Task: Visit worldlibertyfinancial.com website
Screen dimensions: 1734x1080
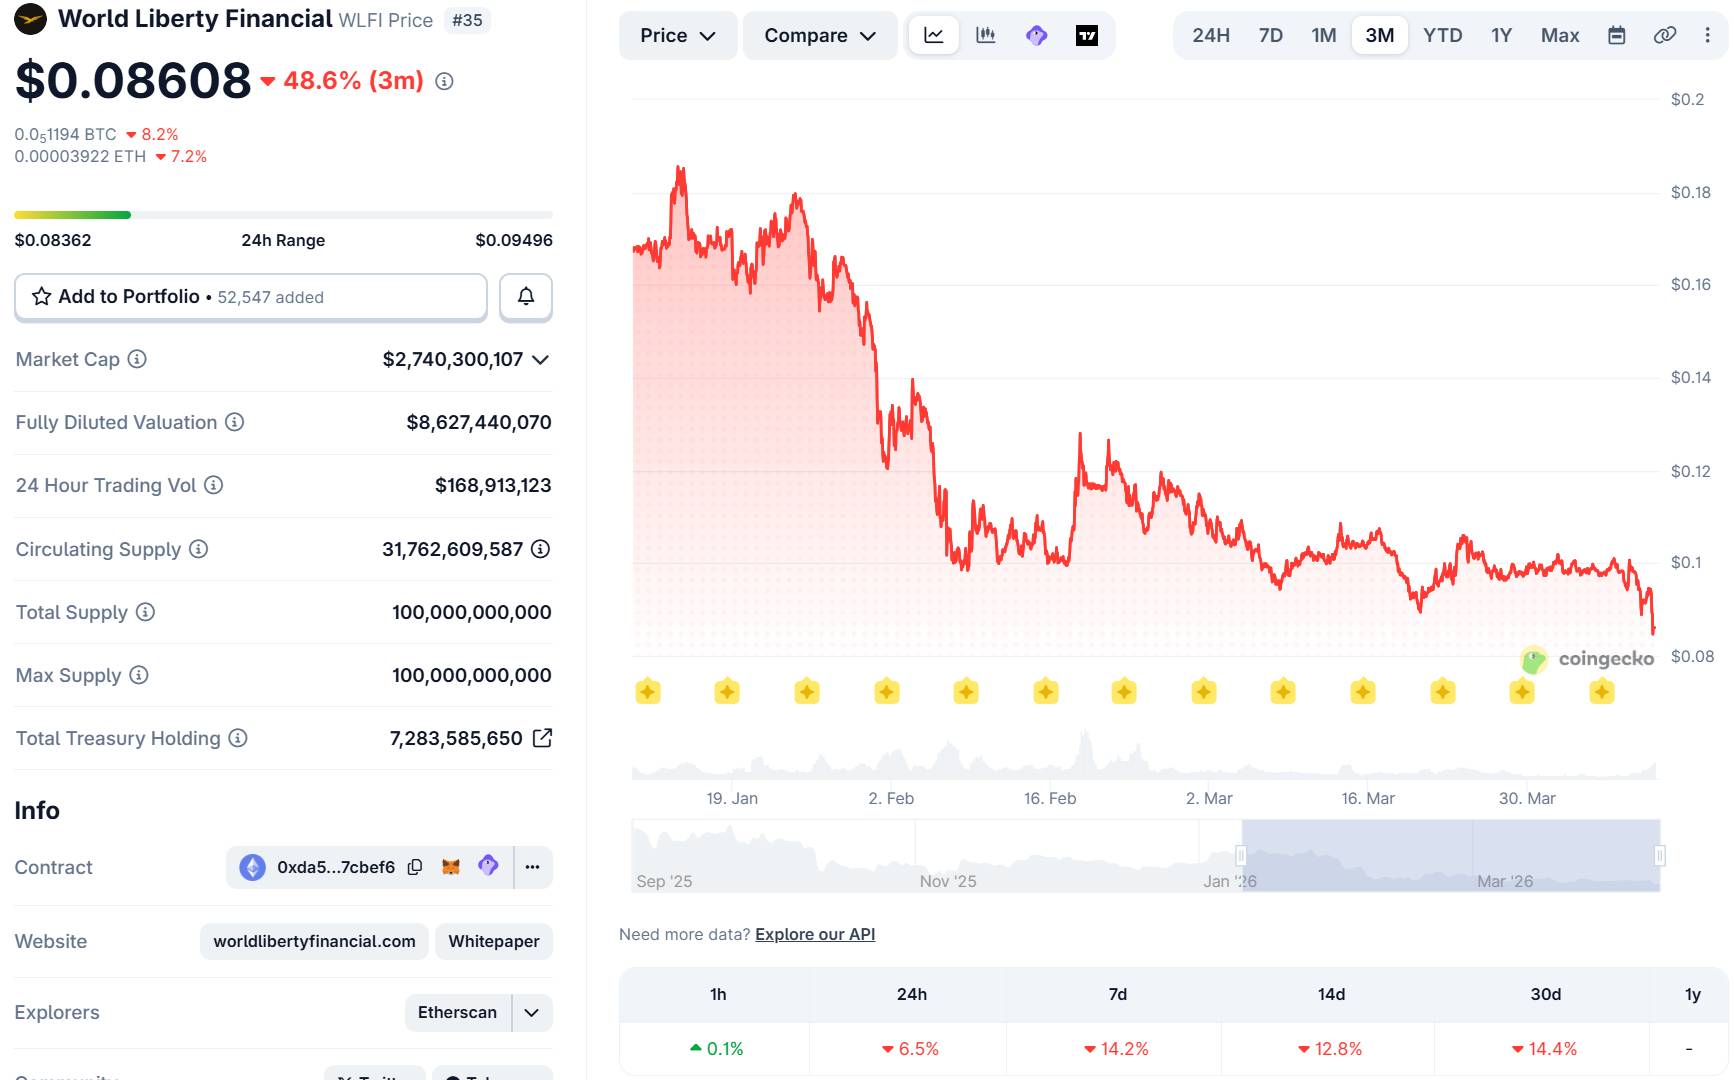Action: (313, 941)
